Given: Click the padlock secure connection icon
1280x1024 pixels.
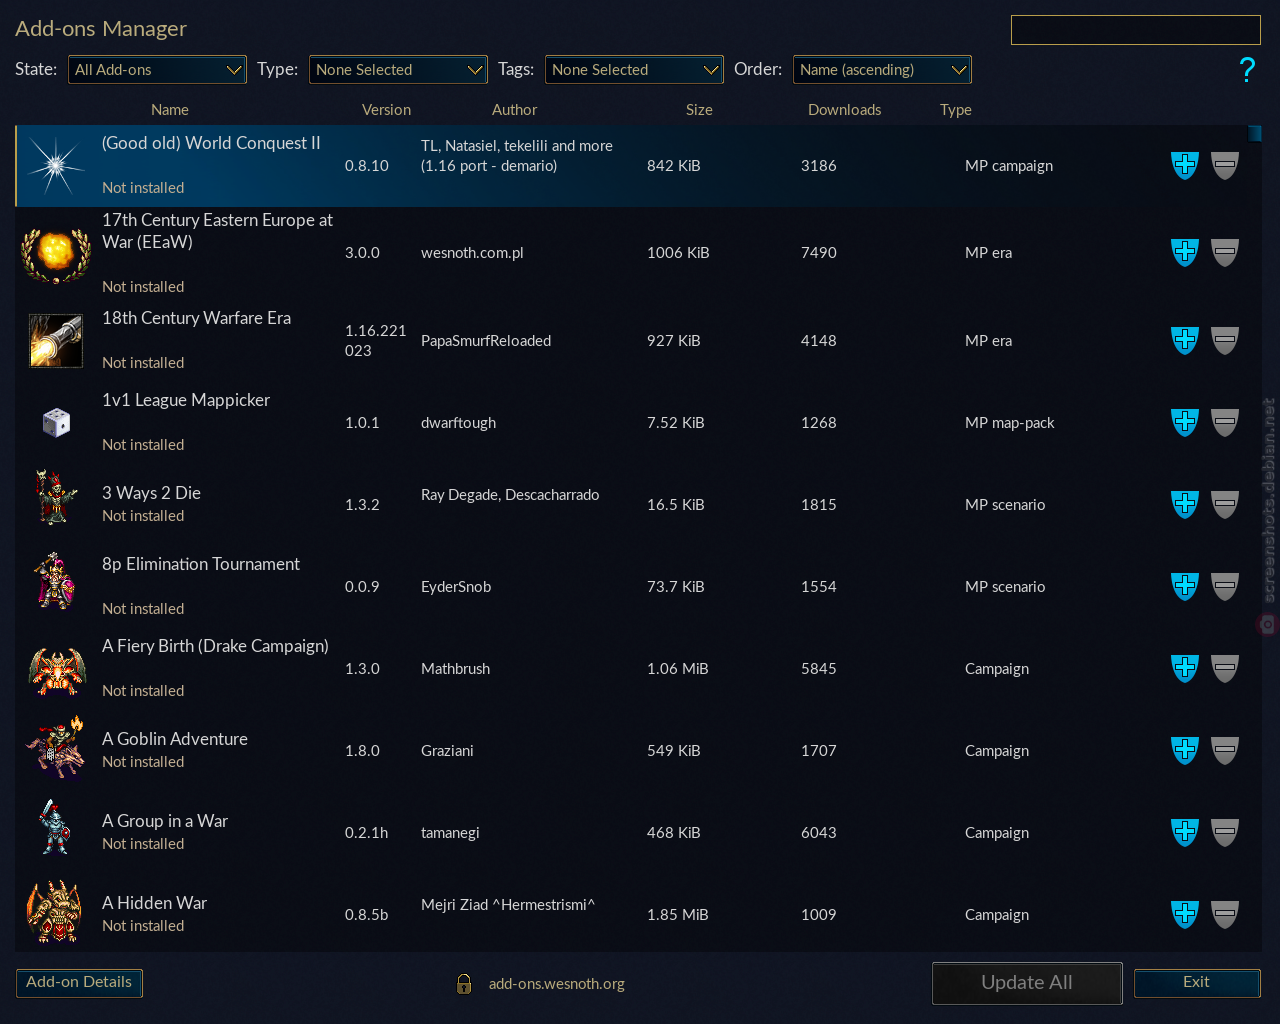Looking at the screenshot, I should [464, 984].
